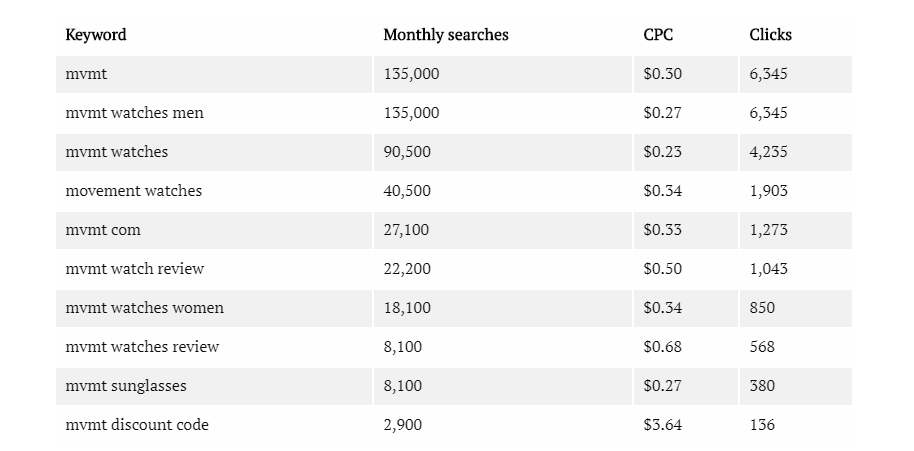This screenshot has width=914, height=451.
Task: Click the Clicks column header
Action: tap(770, 35)
